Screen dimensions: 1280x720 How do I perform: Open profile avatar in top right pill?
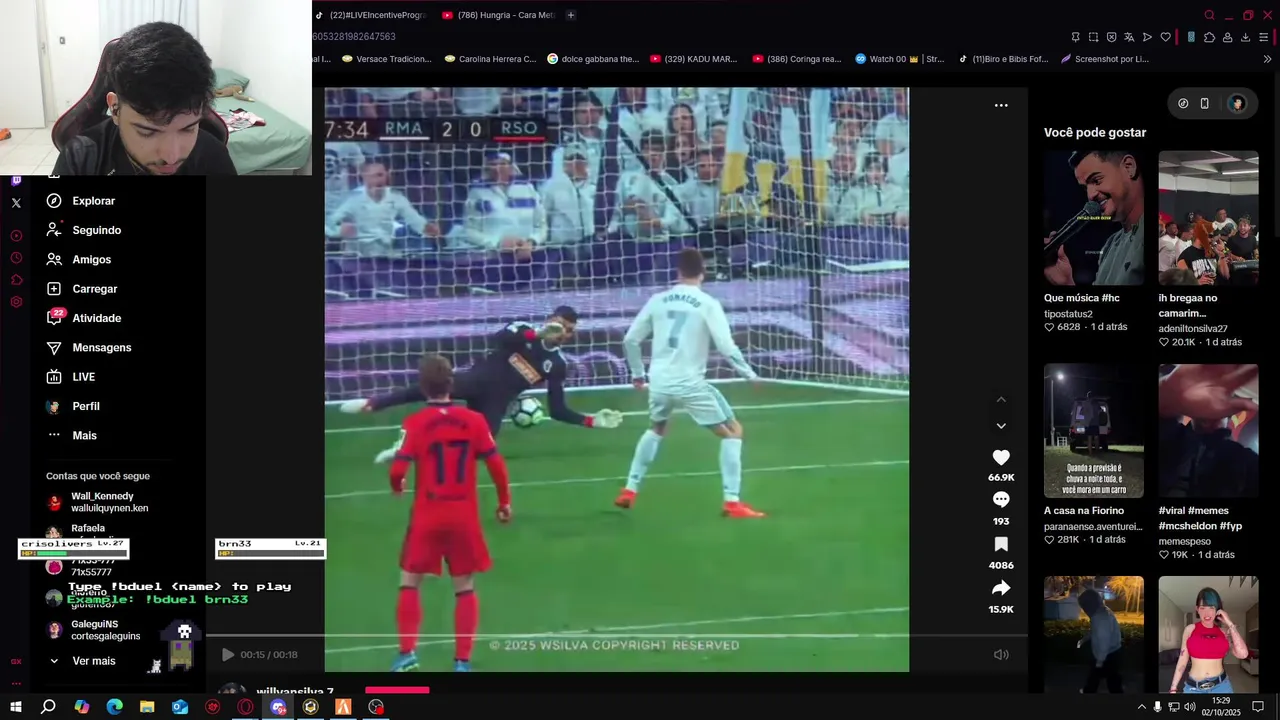[1237, 103]
